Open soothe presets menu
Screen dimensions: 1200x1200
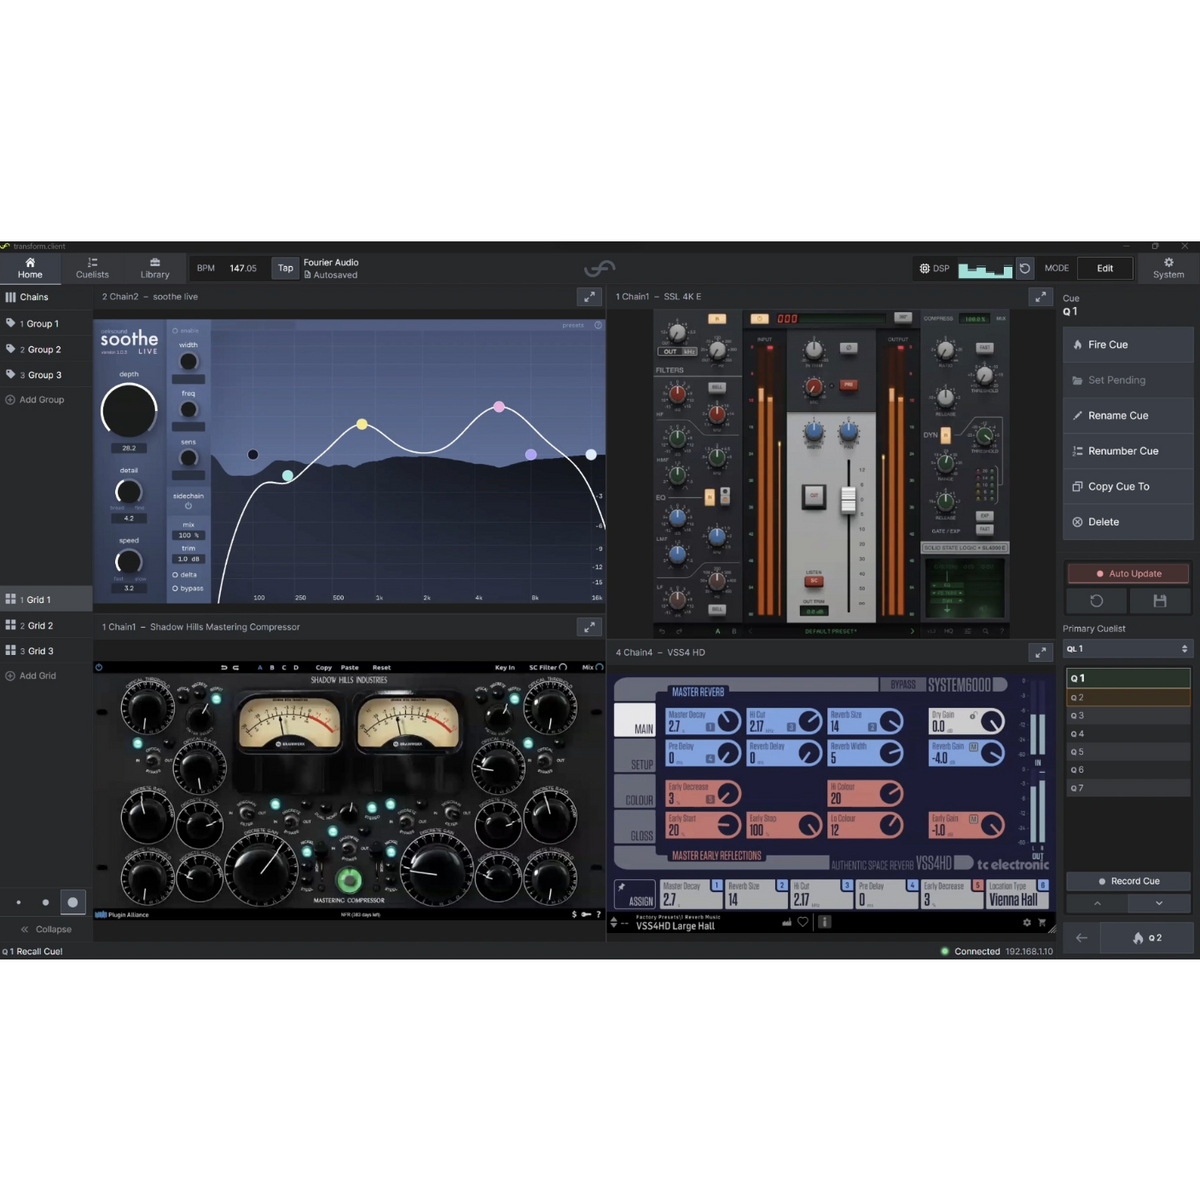click(573, 326)
